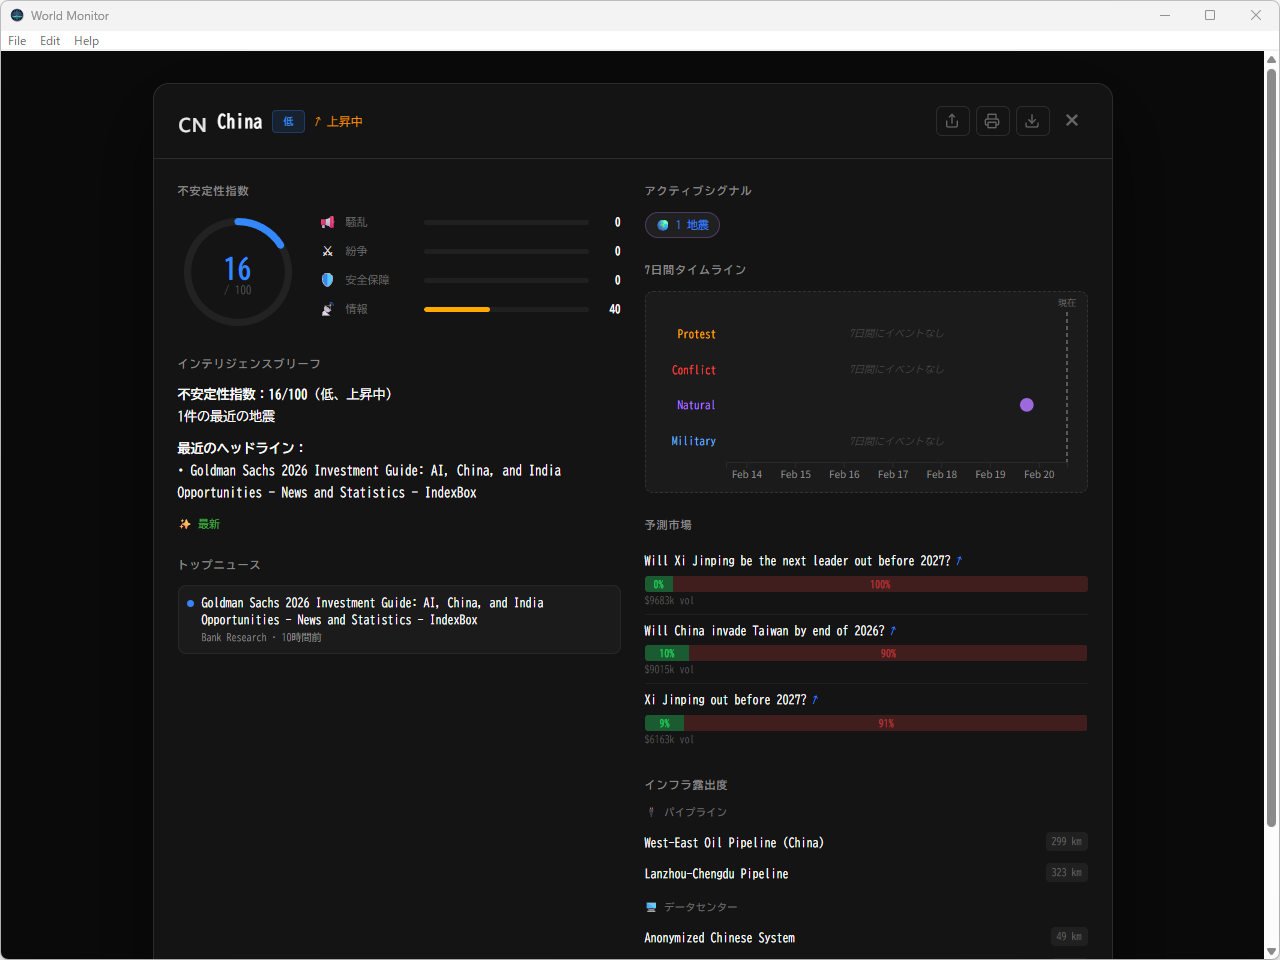Click the 紛争 score bar

click(506, 251)
